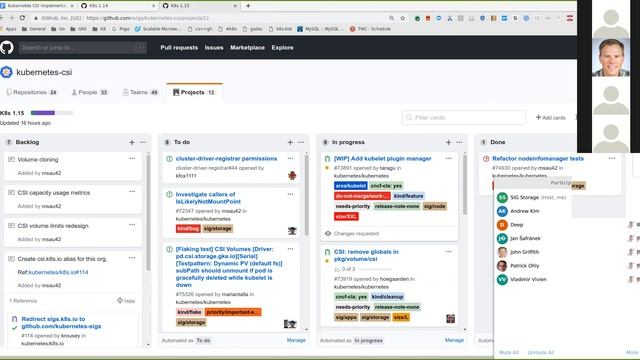Viewport: 640px width, 360px height.
Task: Open CSI: remove globals in pkg/volume/csi
Action: 366,256
